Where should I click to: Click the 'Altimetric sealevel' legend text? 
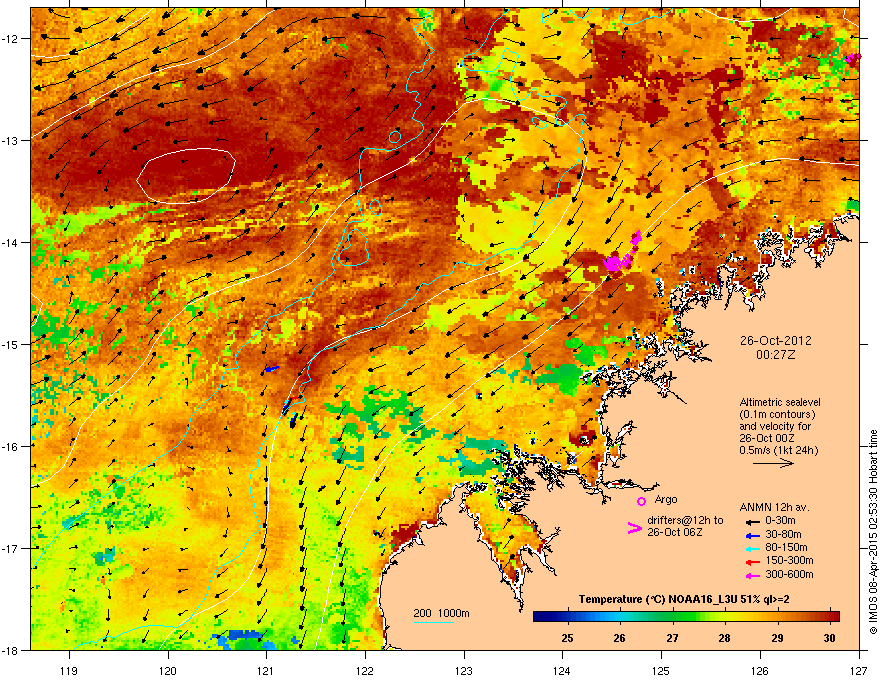point(780,402)
